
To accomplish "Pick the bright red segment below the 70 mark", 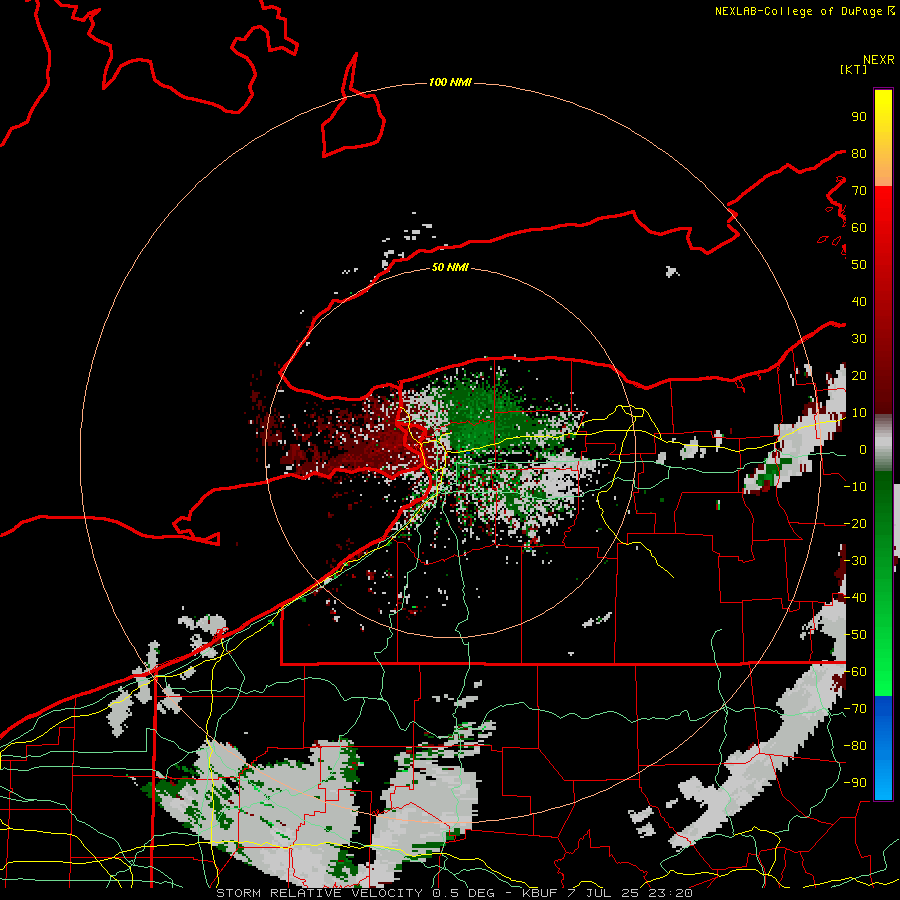I will point(883,207).
